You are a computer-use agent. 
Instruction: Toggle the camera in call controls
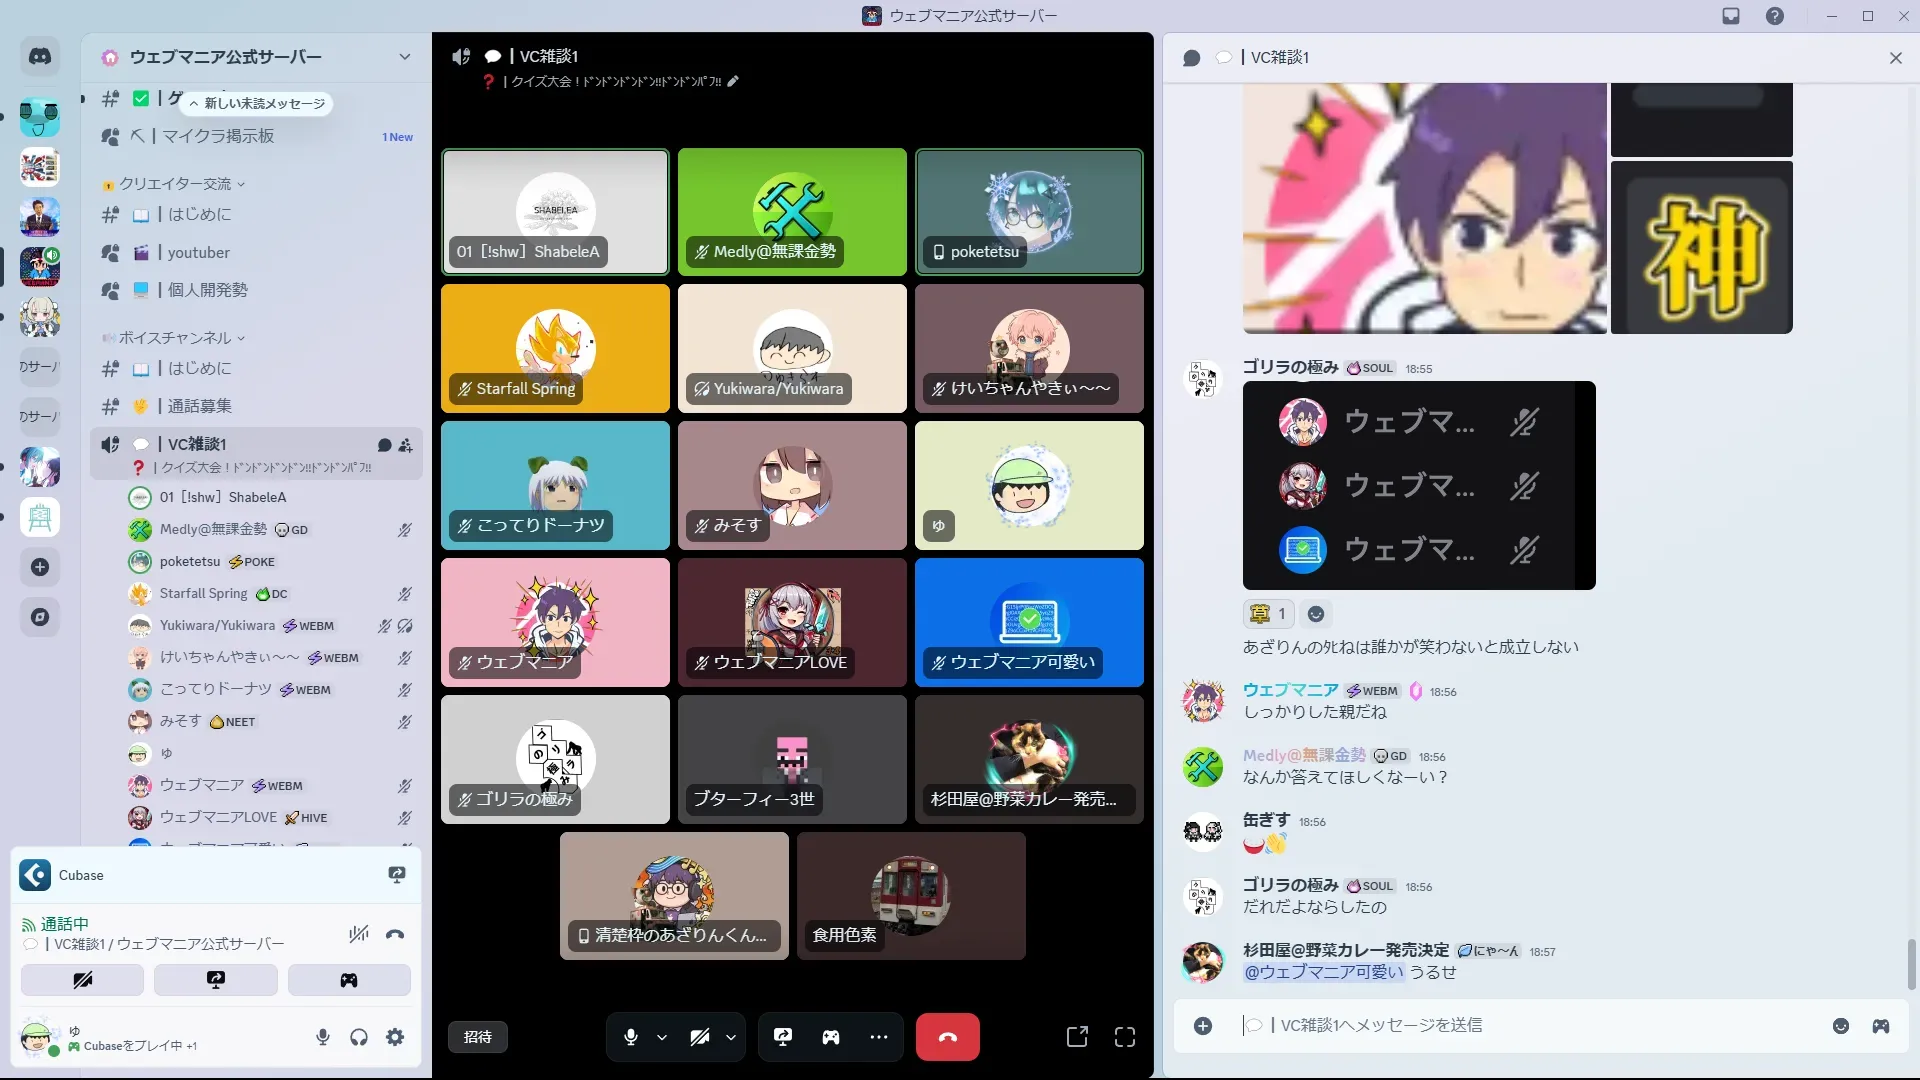click(700, 1037)
